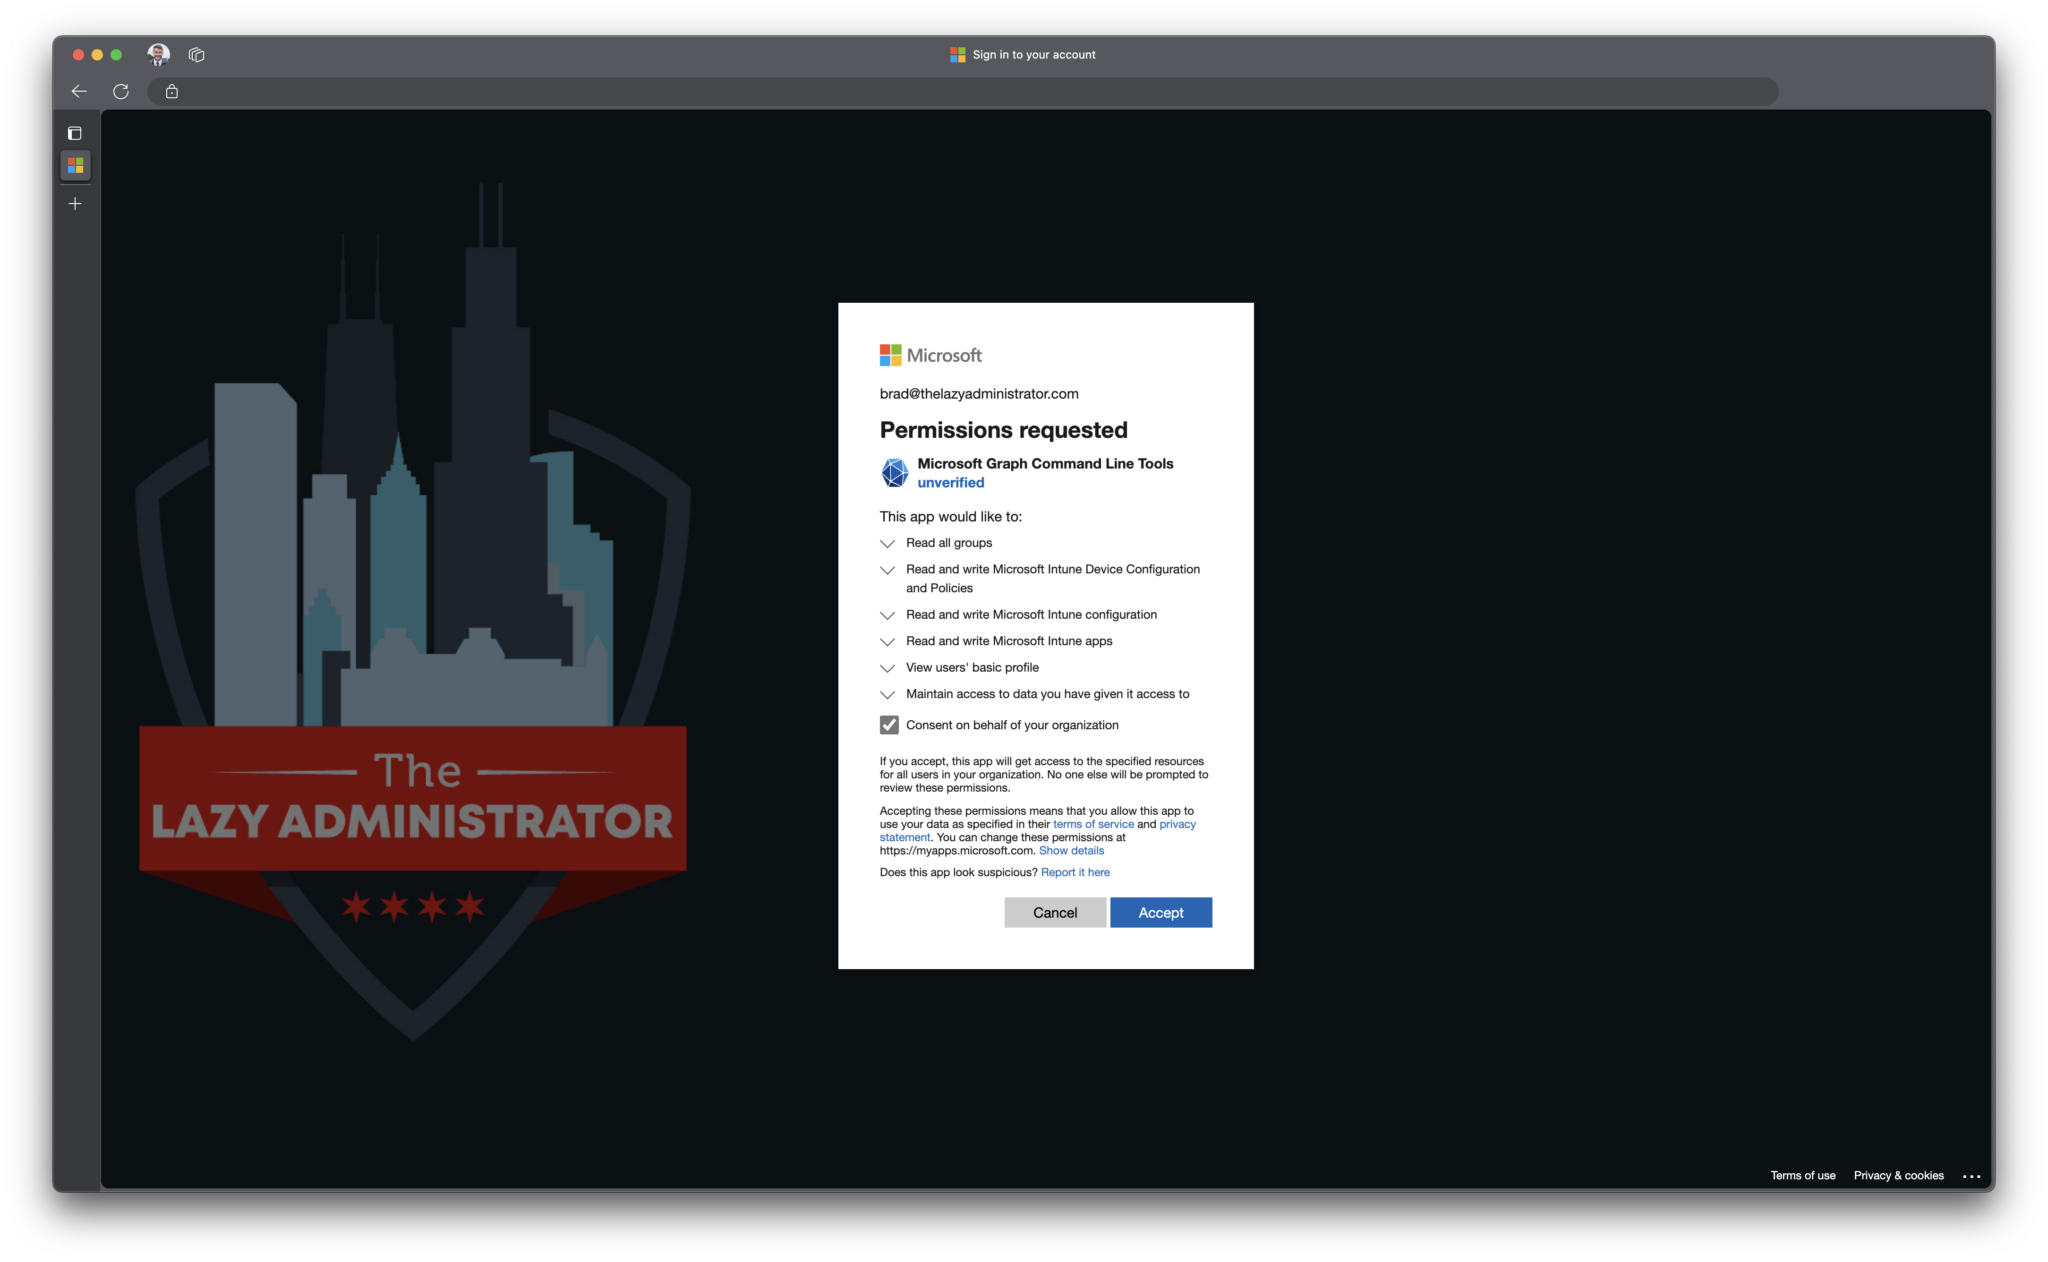Click the Sign in to your account title
Viewport: 2048px width, 1262px height.
click(x=1034, y=55)
